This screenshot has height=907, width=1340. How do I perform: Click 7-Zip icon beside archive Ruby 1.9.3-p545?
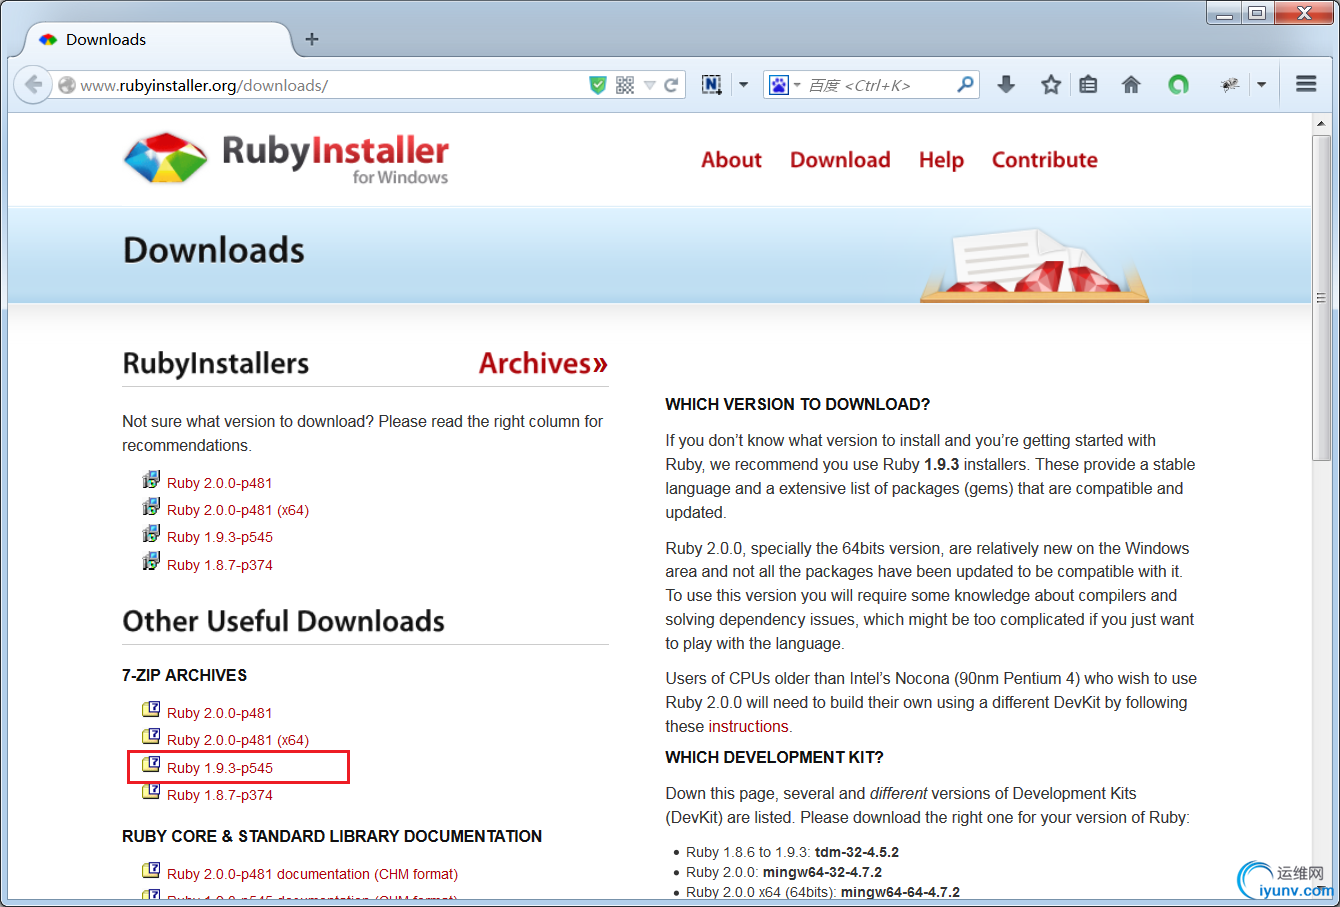(151, 764)
